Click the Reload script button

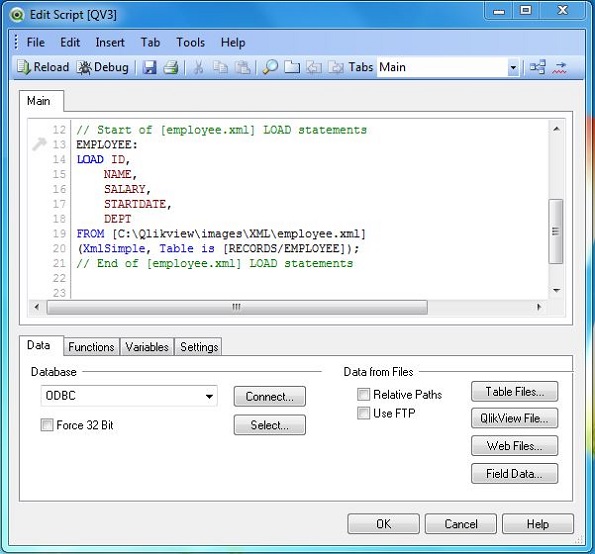[x=43, y=68]
